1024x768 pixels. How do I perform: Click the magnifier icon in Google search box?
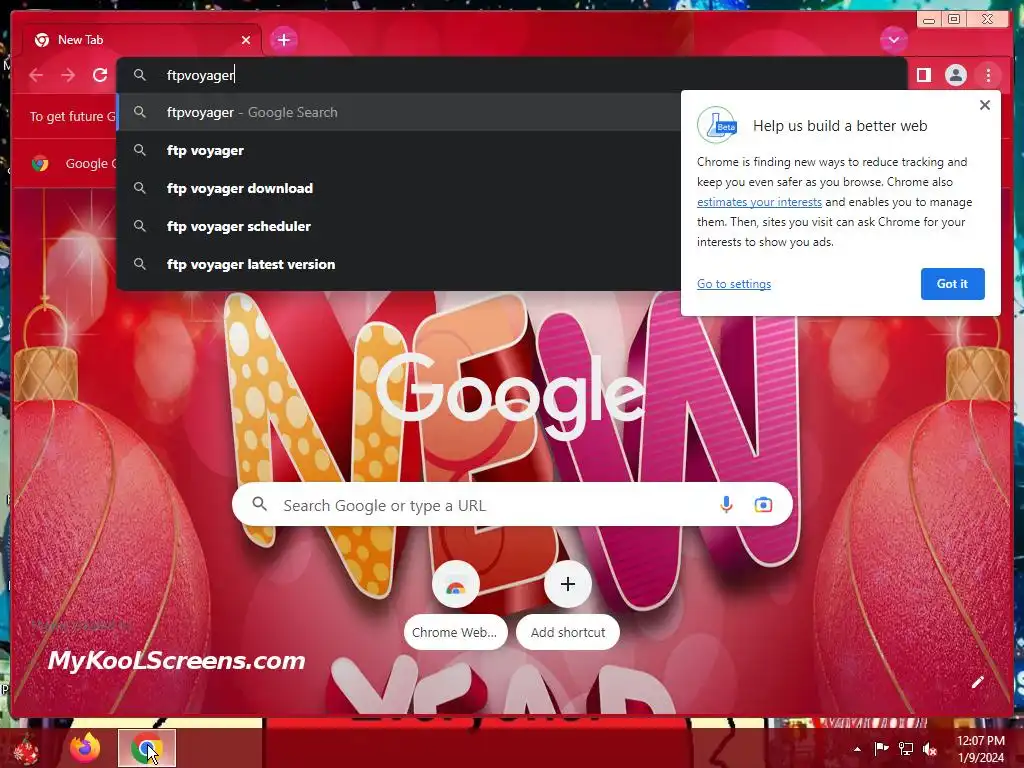click(x=259, y=504)
